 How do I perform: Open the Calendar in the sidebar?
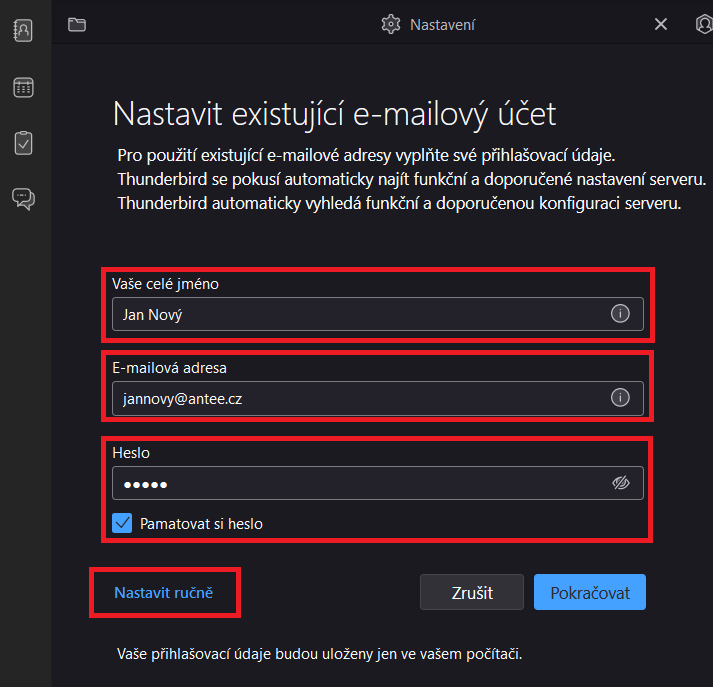tap(23, 88)
